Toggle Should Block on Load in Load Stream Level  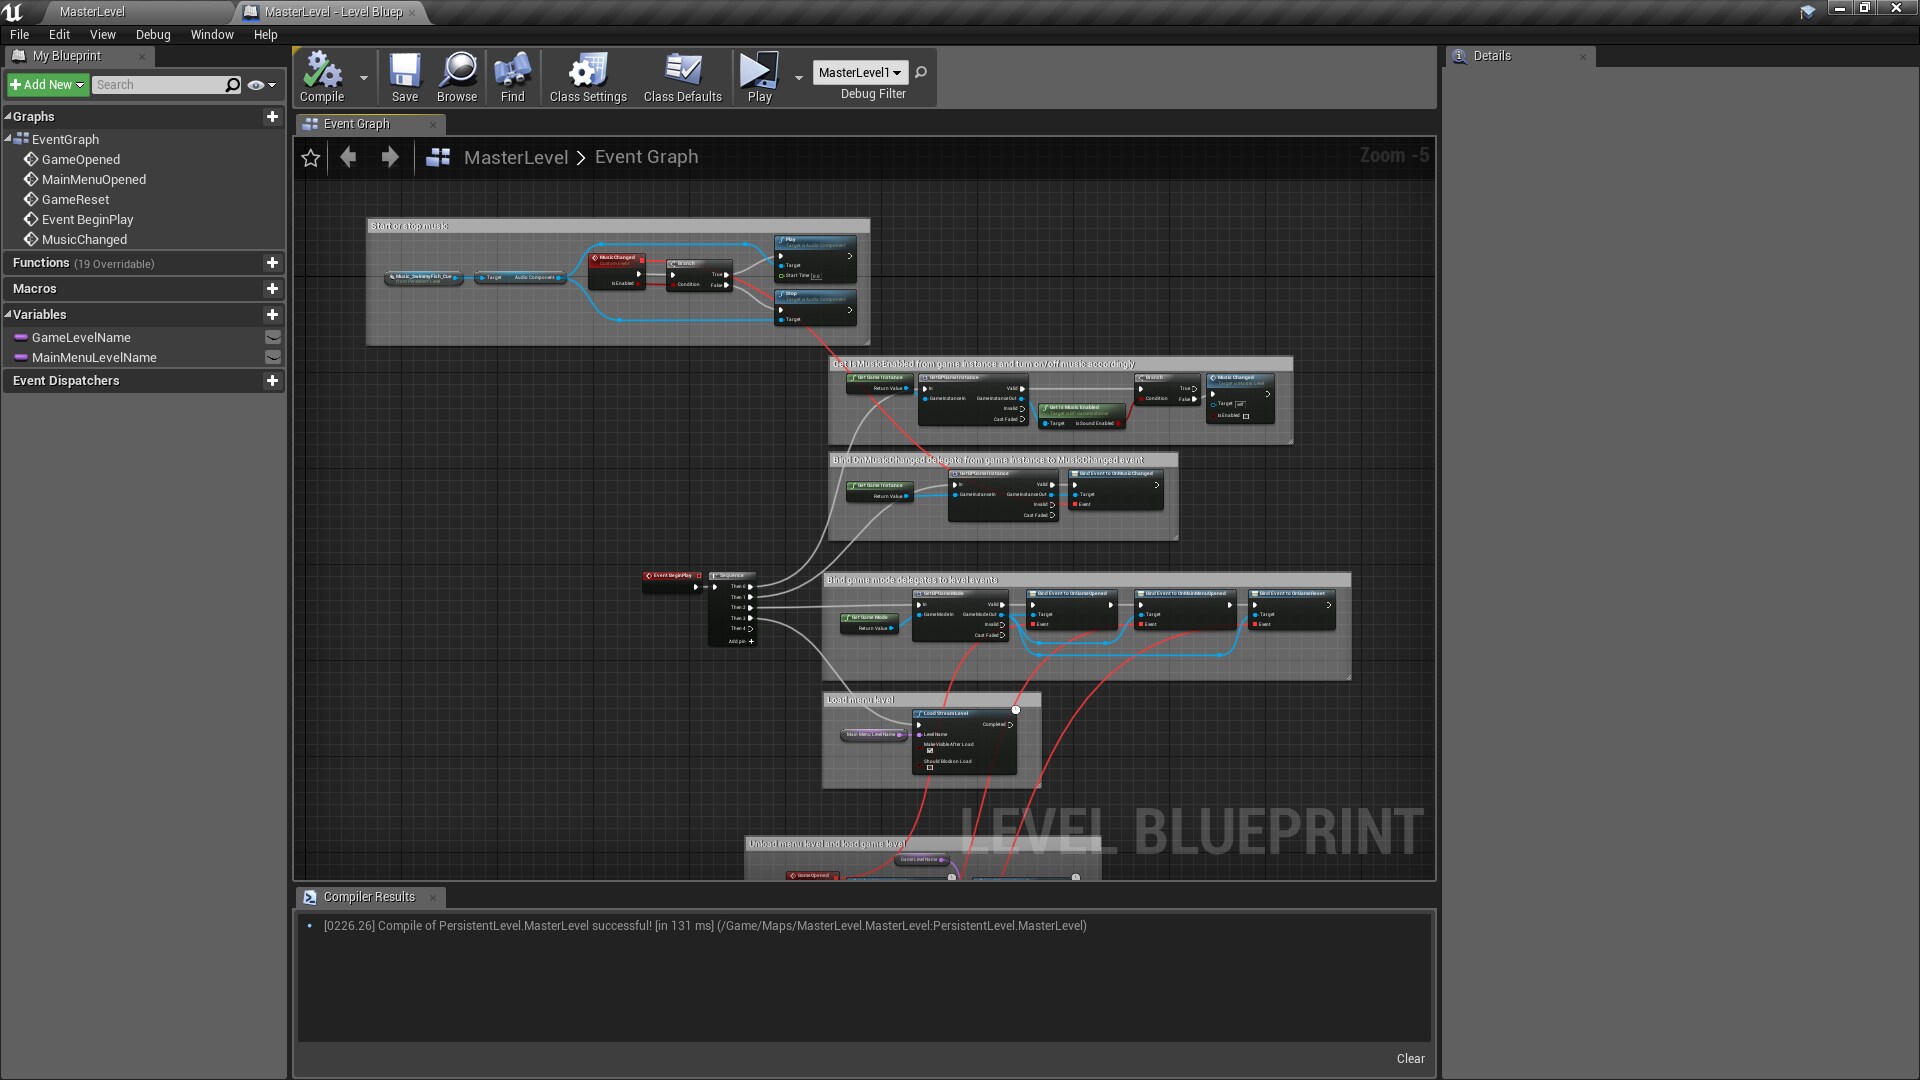click(930, 768)
